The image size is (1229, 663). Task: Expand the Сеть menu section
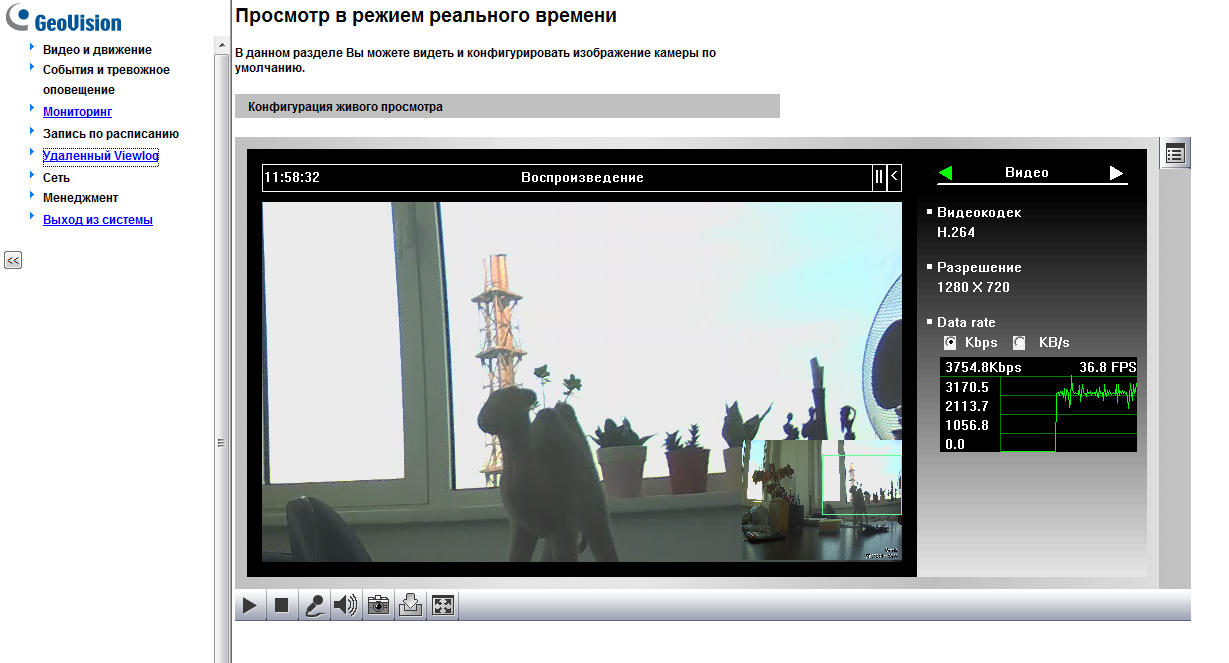tap(56, 177)
